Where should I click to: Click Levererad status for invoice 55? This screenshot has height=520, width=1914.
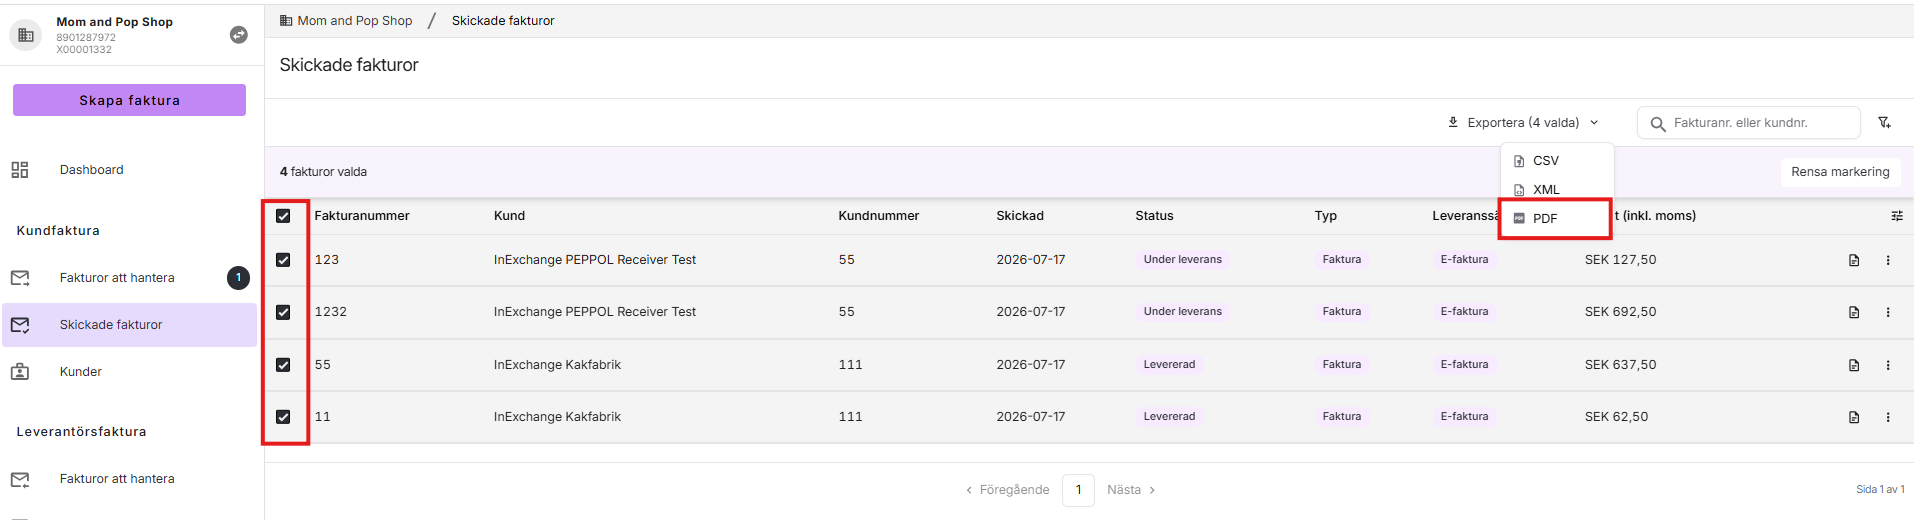click(1170, 365)
